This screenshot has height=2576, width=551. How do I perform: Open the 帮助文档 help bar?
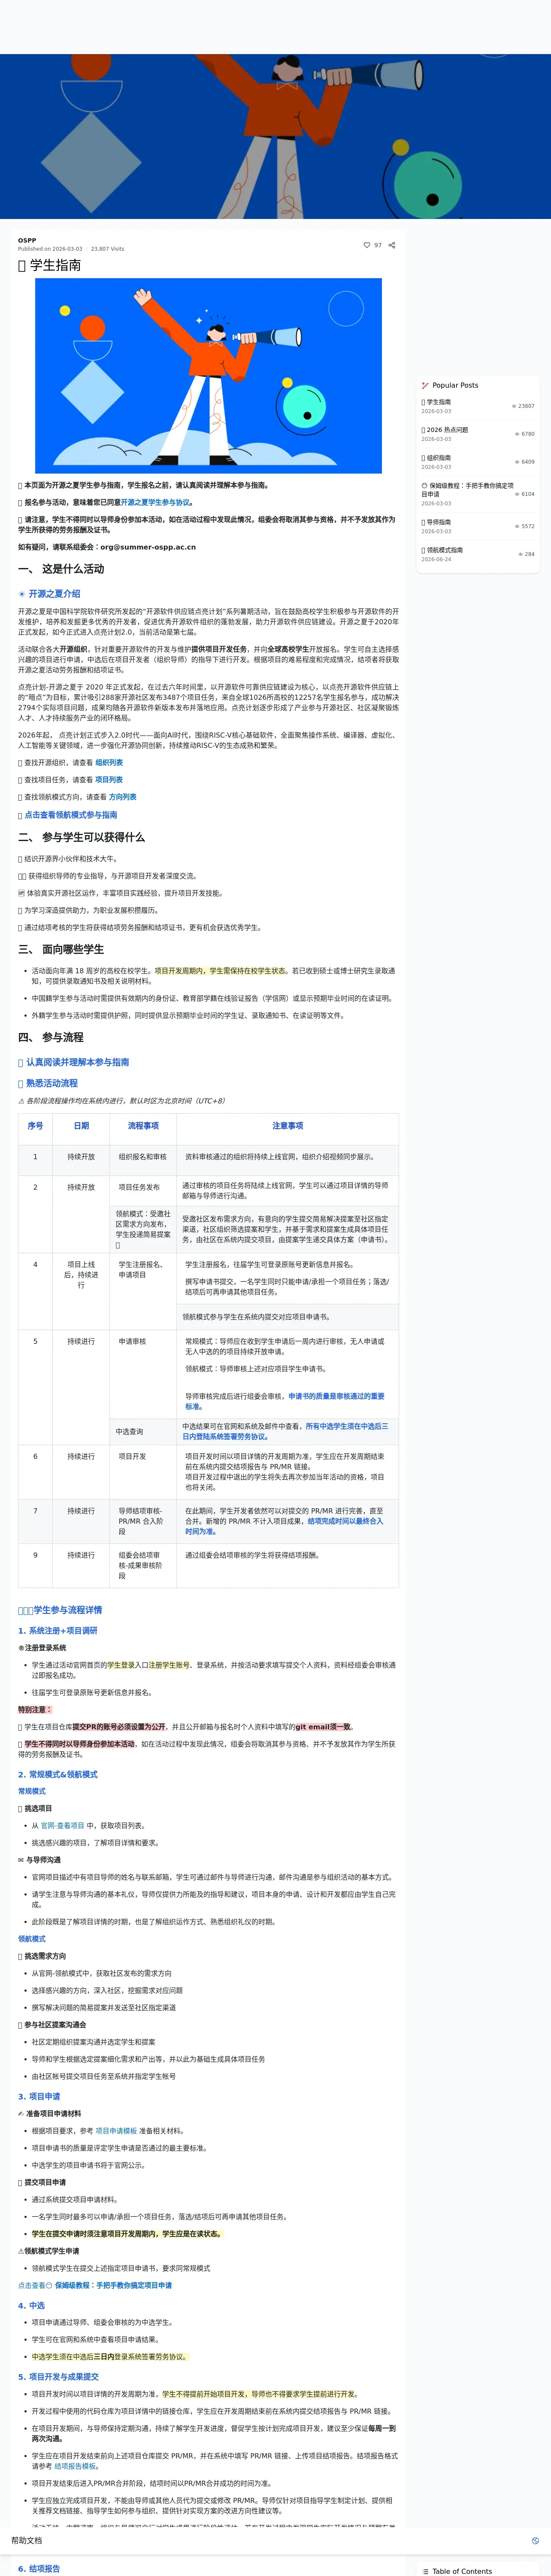click(275, 2540)
